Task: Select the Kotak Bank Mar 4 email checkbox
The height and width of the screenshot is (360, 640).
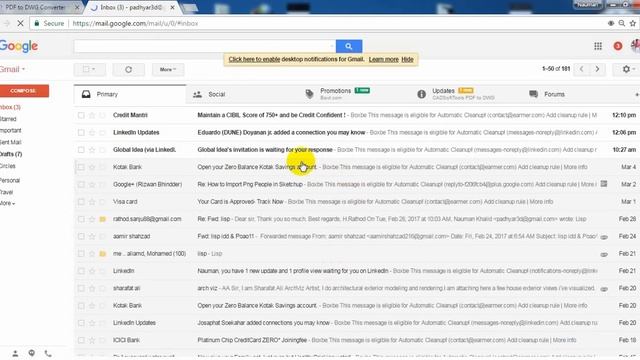Action: [x=81, y=167]
